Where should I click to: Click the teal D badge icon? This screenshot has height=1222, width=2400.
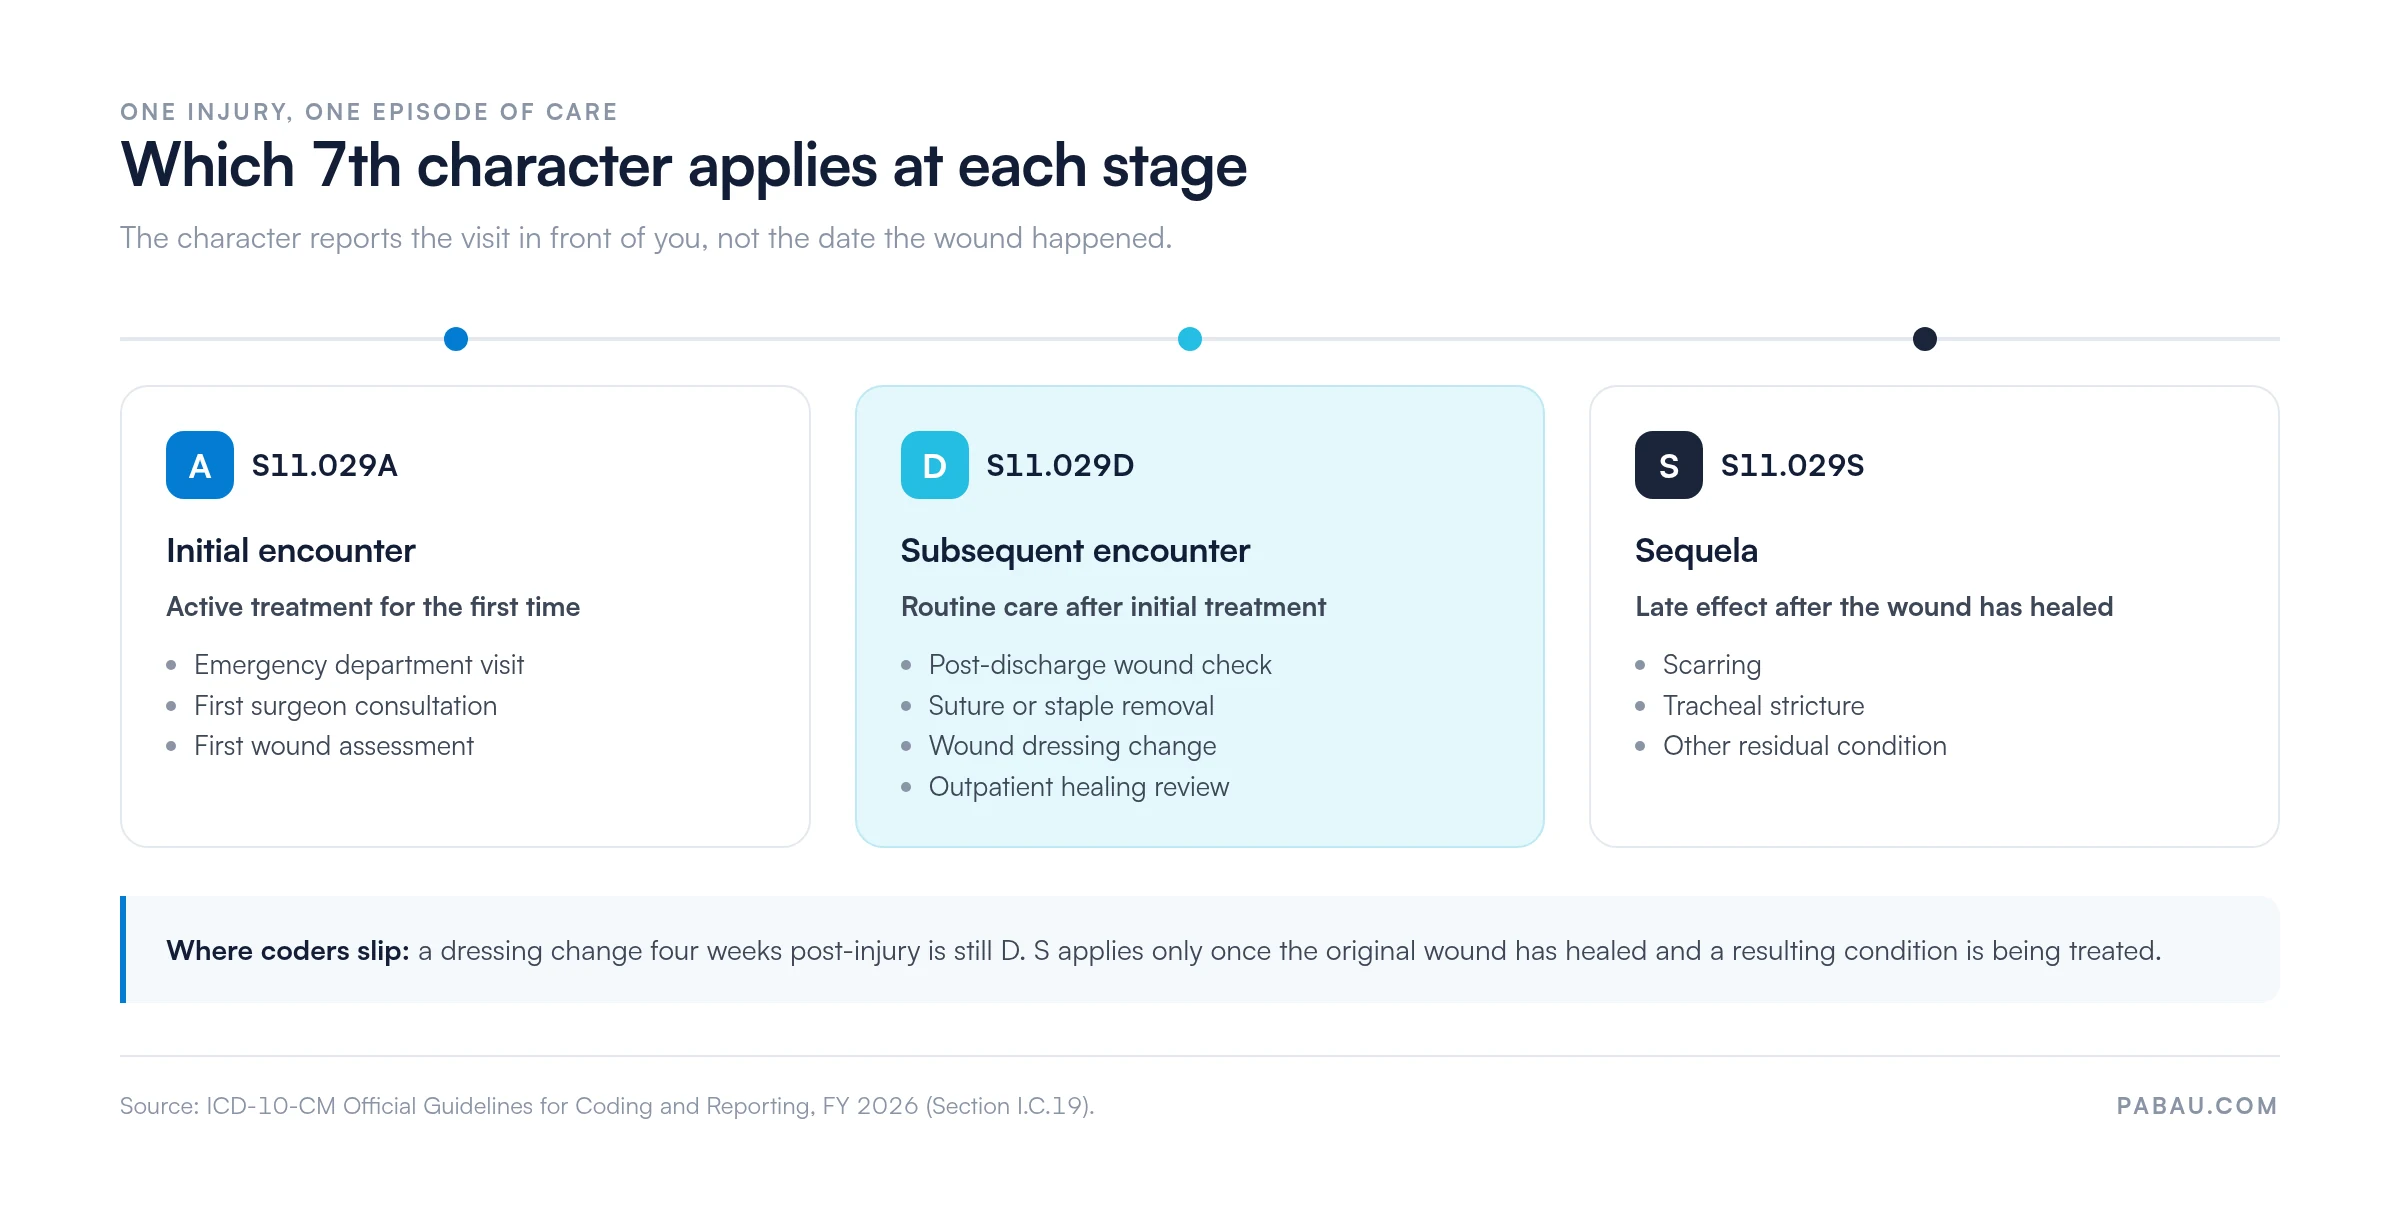pos(934,465)
